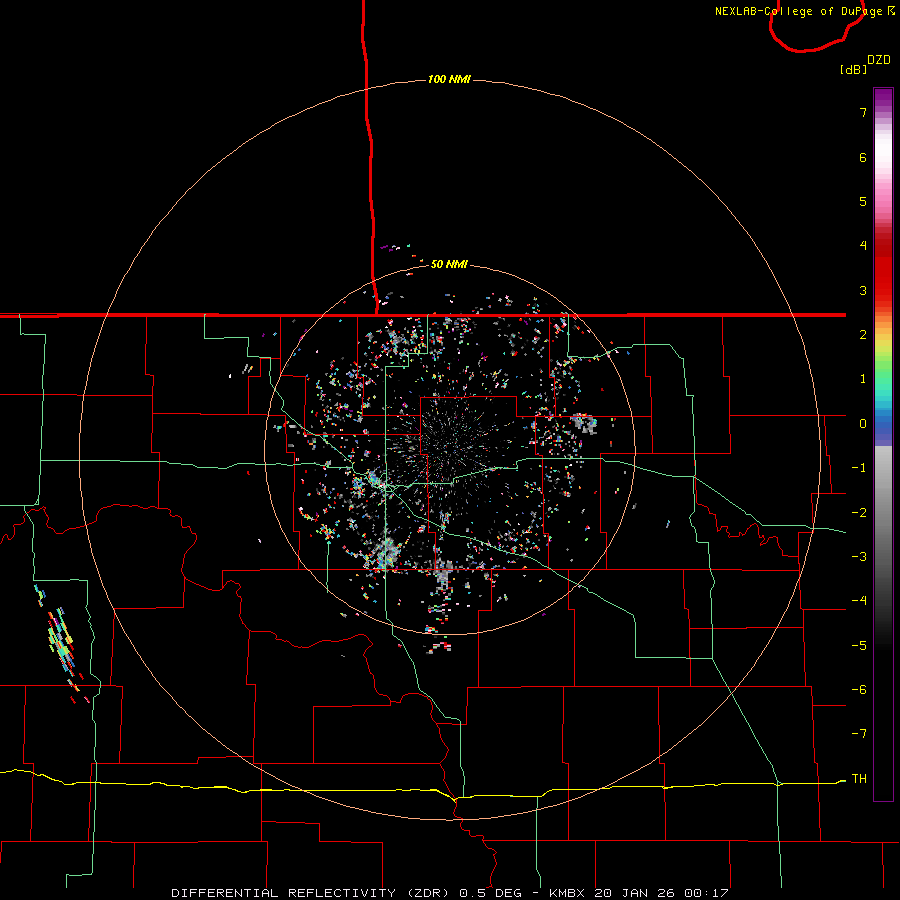Click the 100 NMI range ring label
900x900 pixels.
449,79
